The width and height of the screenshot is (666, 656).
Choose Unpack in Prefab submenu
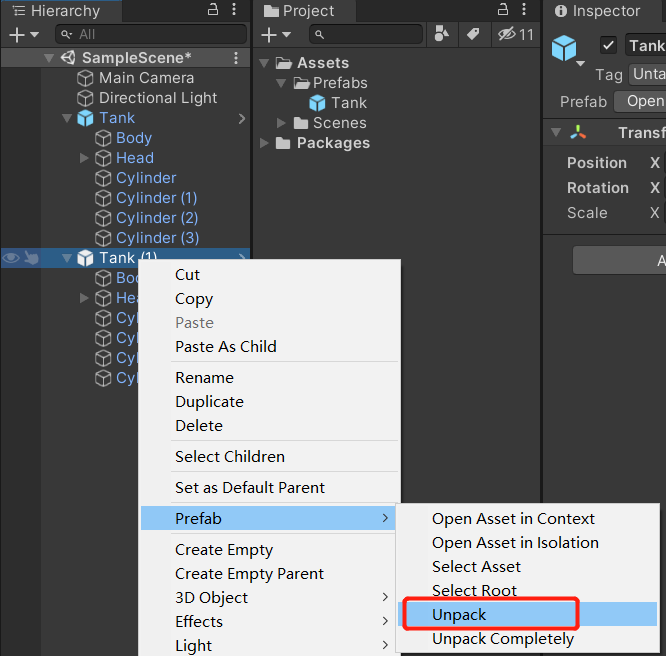[x=528, y=614]
